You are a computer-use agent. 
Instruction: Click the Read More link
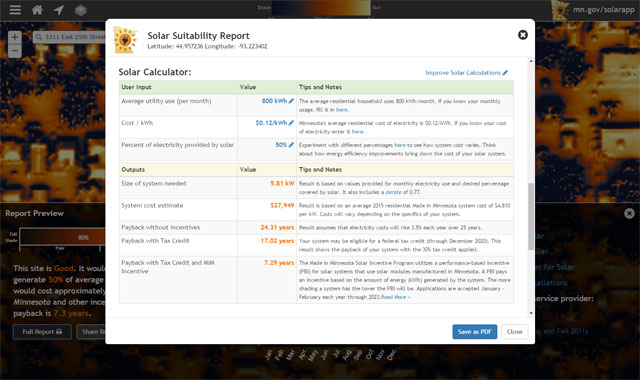point(396,297)
